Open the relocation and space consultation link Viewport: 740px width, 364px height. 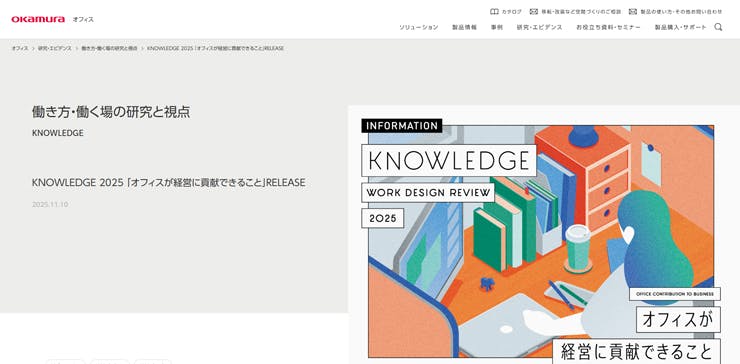pos(581,11)
